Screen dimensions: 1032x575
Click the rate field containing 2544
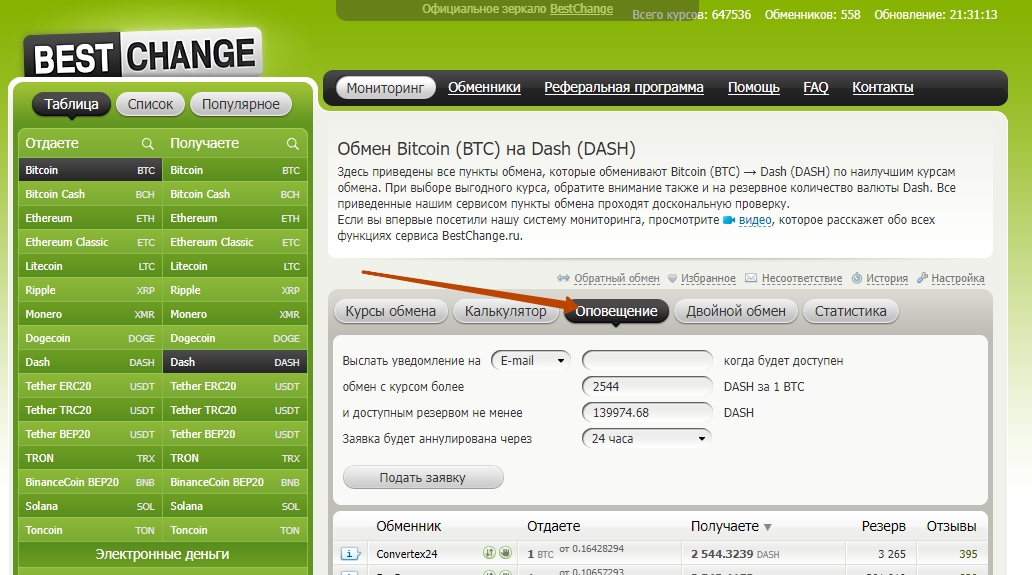point(647,386)
